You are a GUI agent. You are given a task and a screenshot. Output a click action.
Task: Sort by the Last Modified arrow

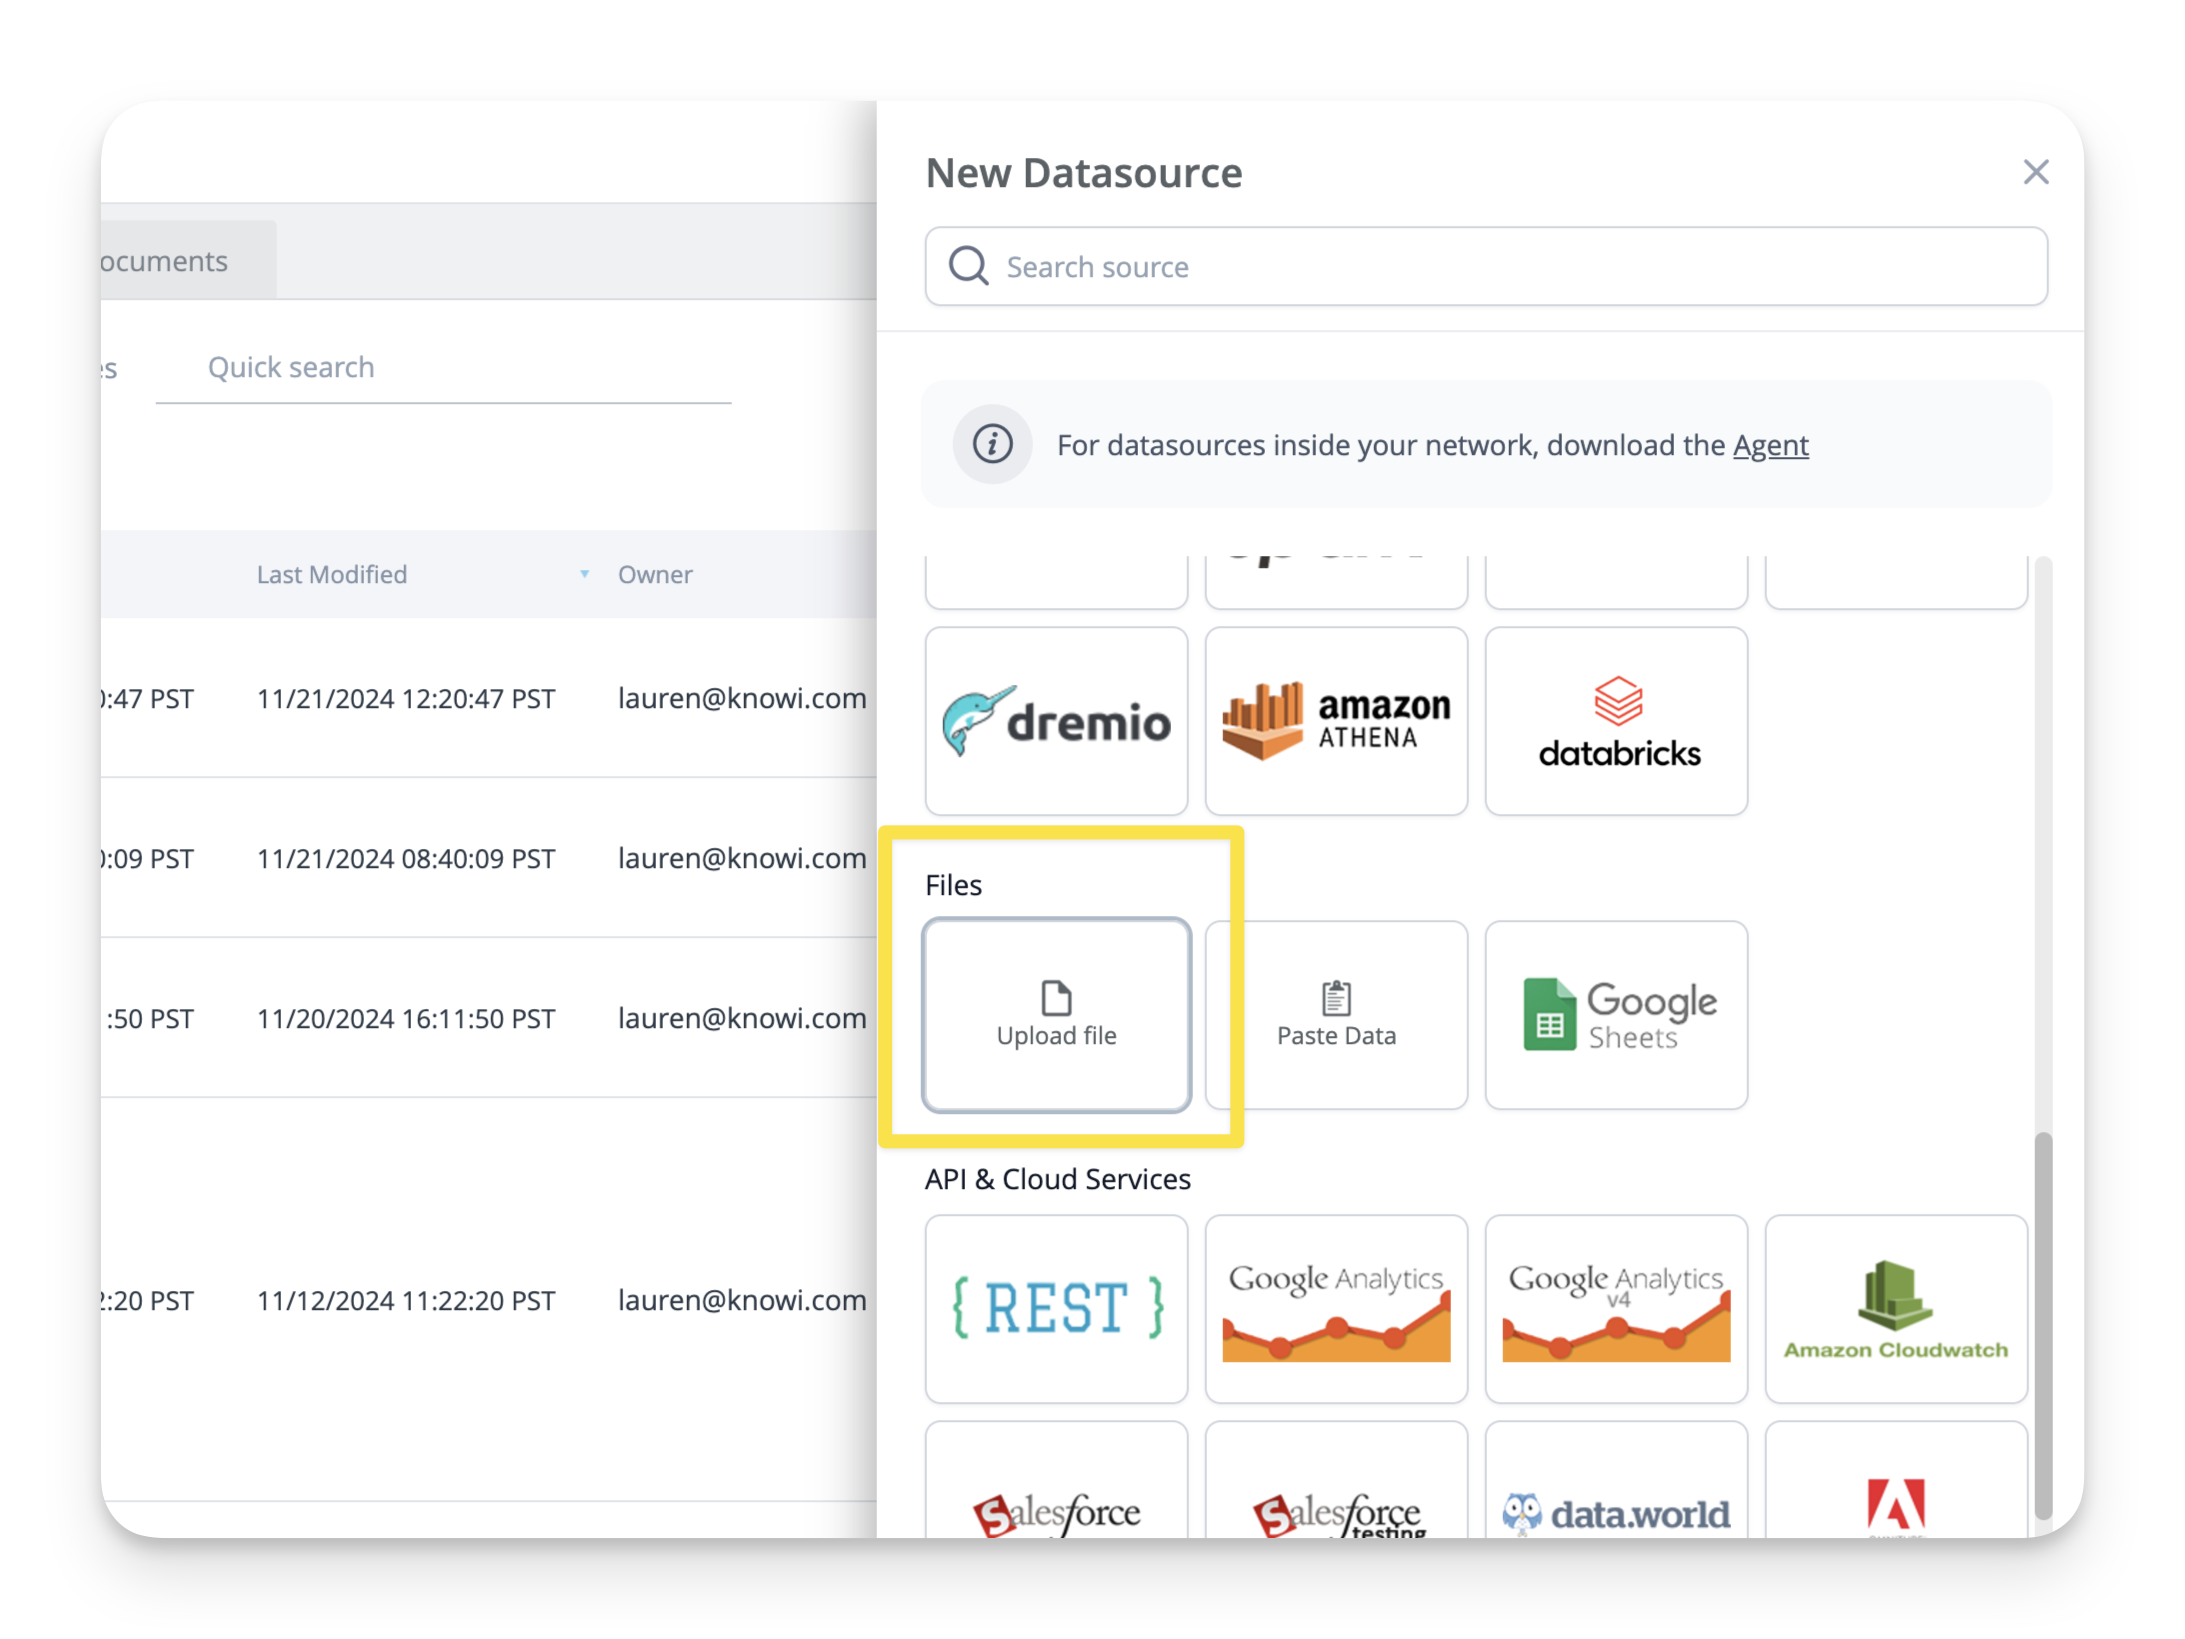point(584,574)
